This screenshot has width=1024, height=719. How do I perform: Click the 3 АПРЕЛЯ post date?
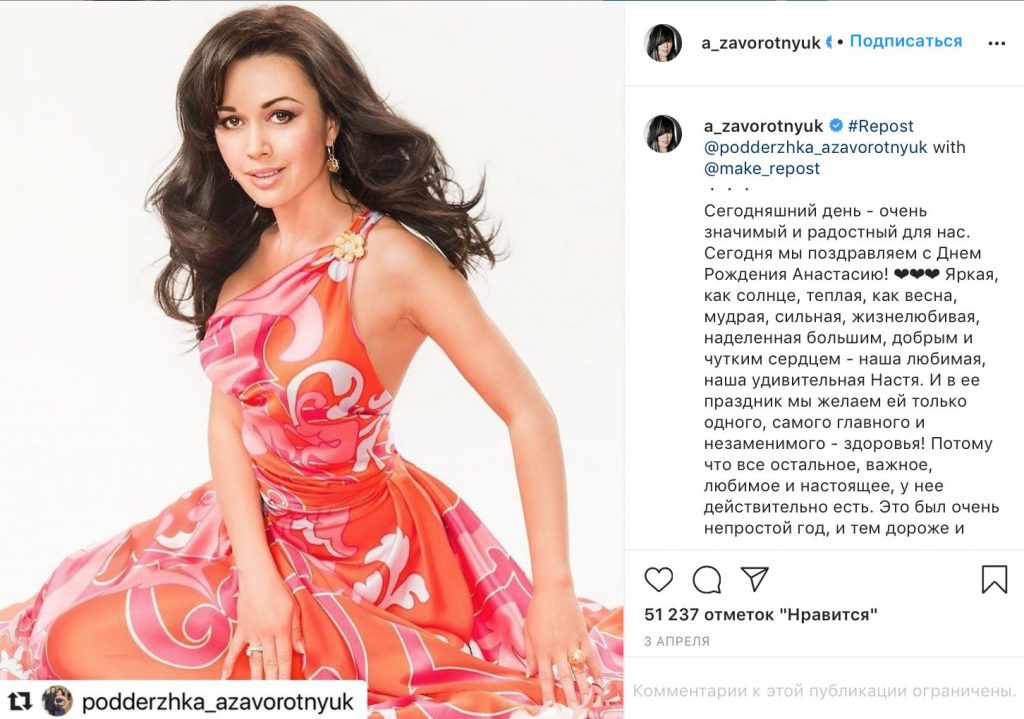click(677, 641)
